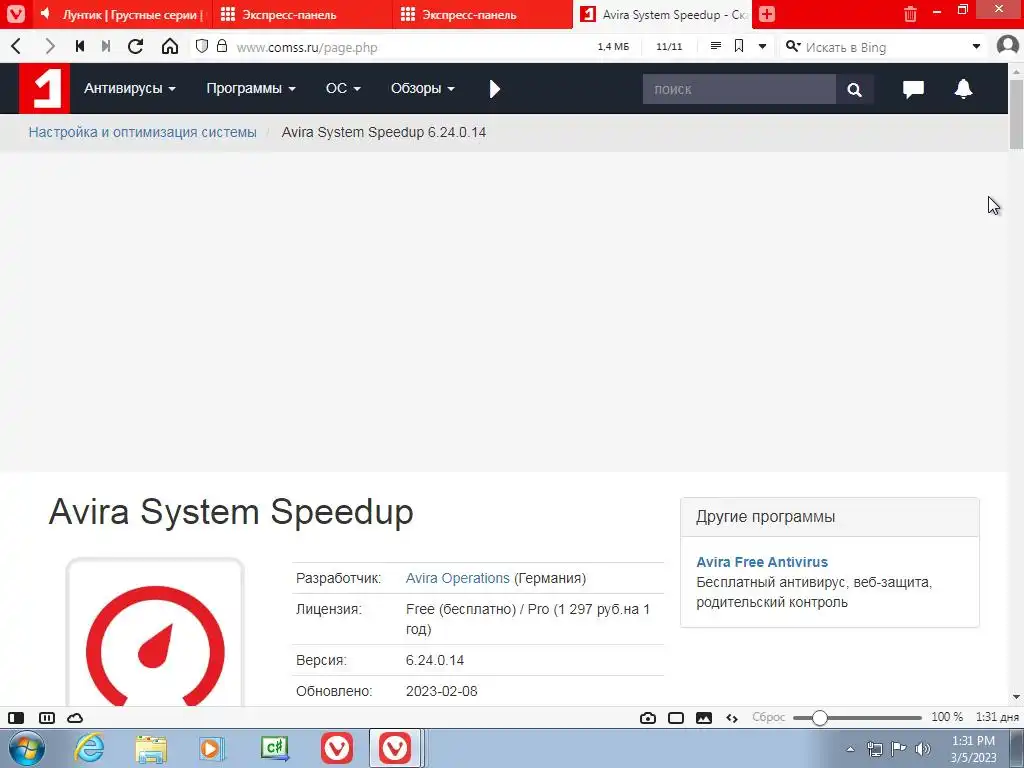This screenshot has width=1024, height=768.
Task: Show hidden system tray icons
Action: click(850, 749)
